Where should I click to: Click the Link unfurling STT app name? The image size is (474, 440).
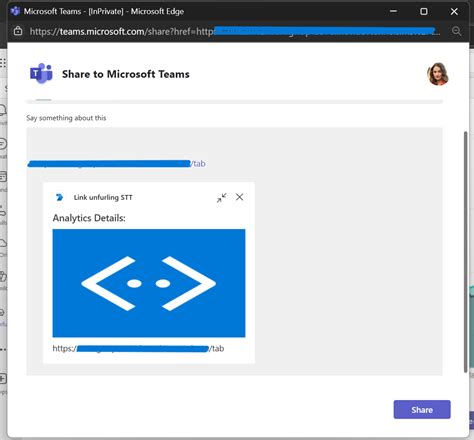click(103, 197)
